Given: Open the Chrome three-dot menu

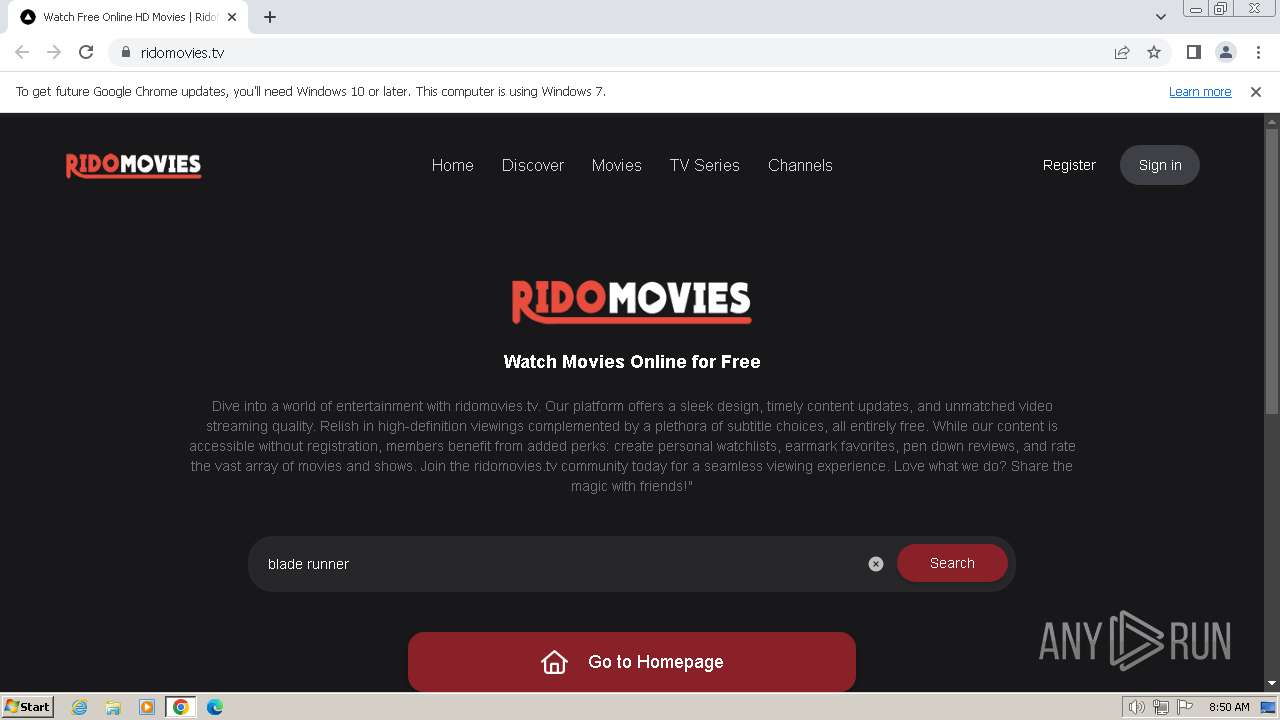Looking at the screenshot, I should coord(1258,52).
